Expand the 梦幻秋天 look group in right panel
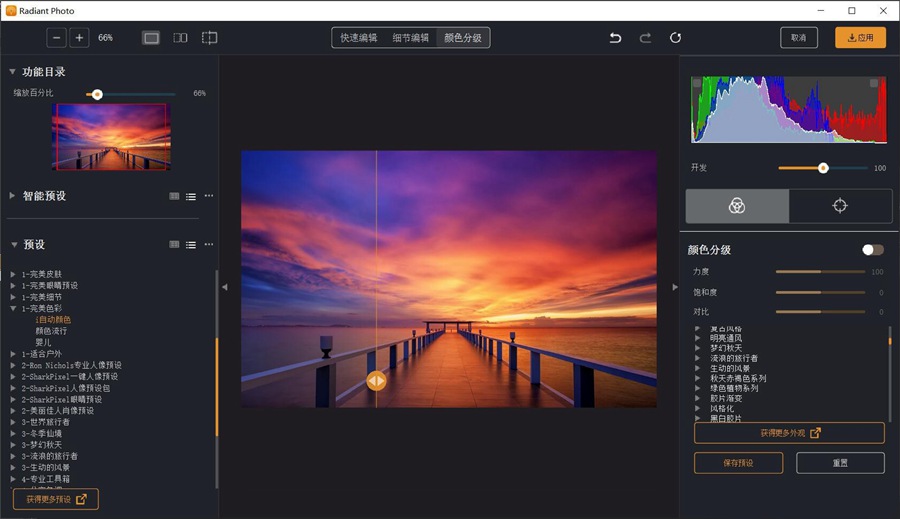 pos(697,348)
